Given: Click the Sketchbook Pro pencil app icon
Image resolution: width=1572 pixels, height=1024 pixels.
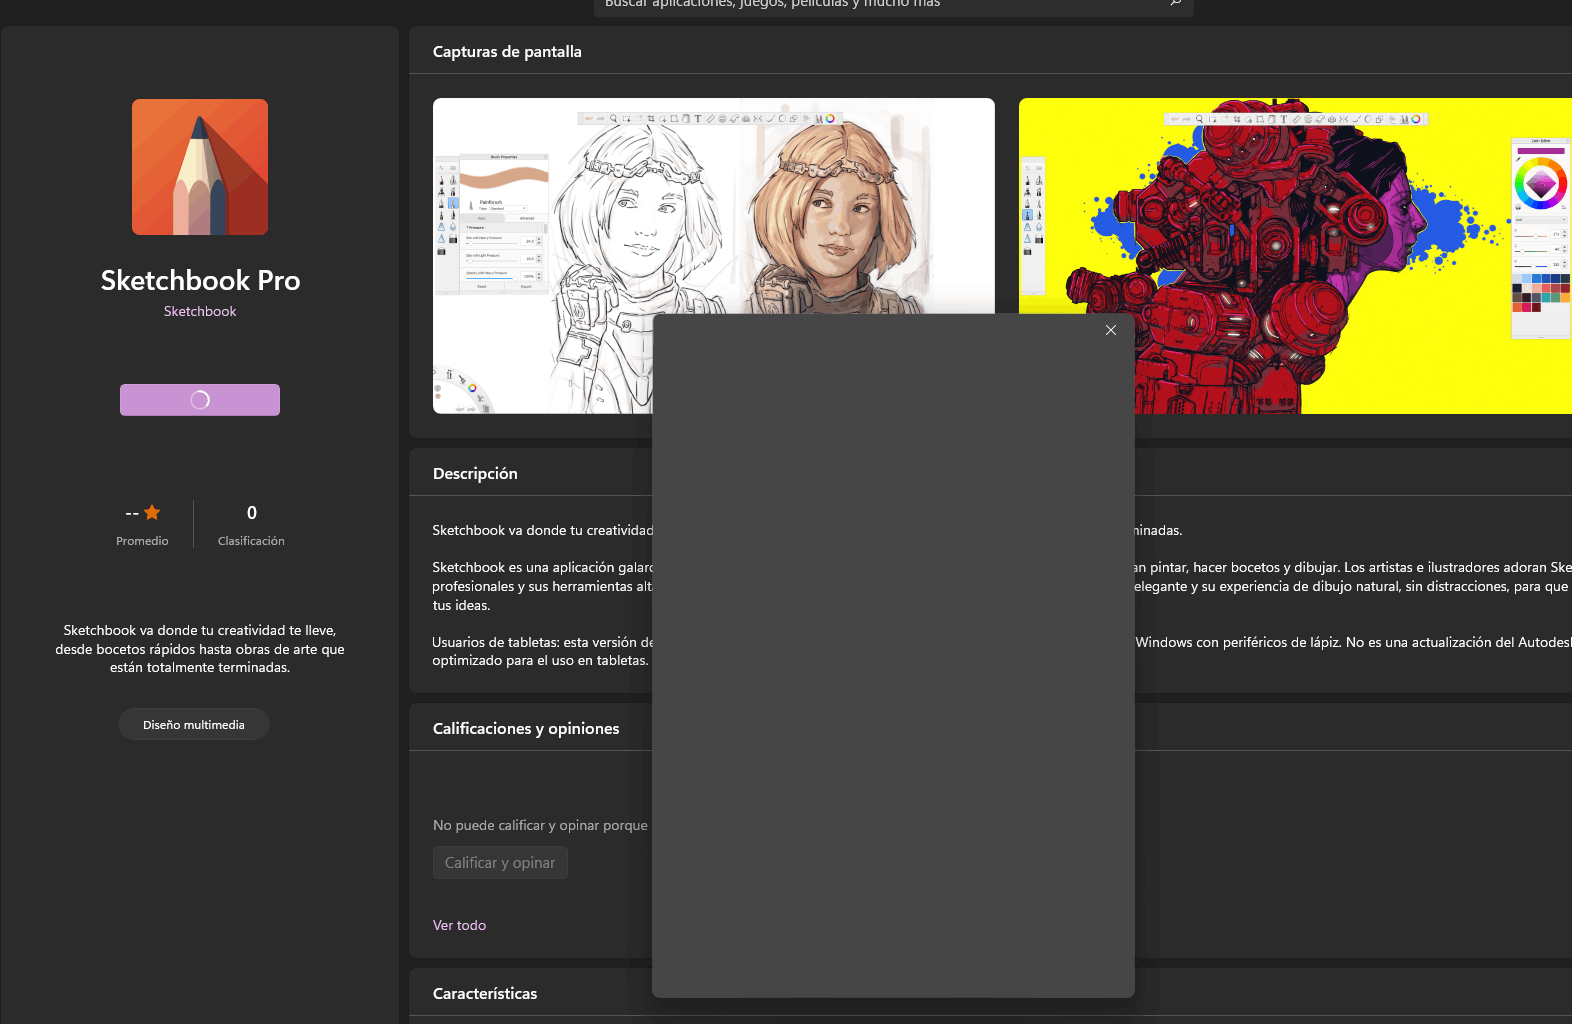Looking at the screenshot, I should 200,167.
